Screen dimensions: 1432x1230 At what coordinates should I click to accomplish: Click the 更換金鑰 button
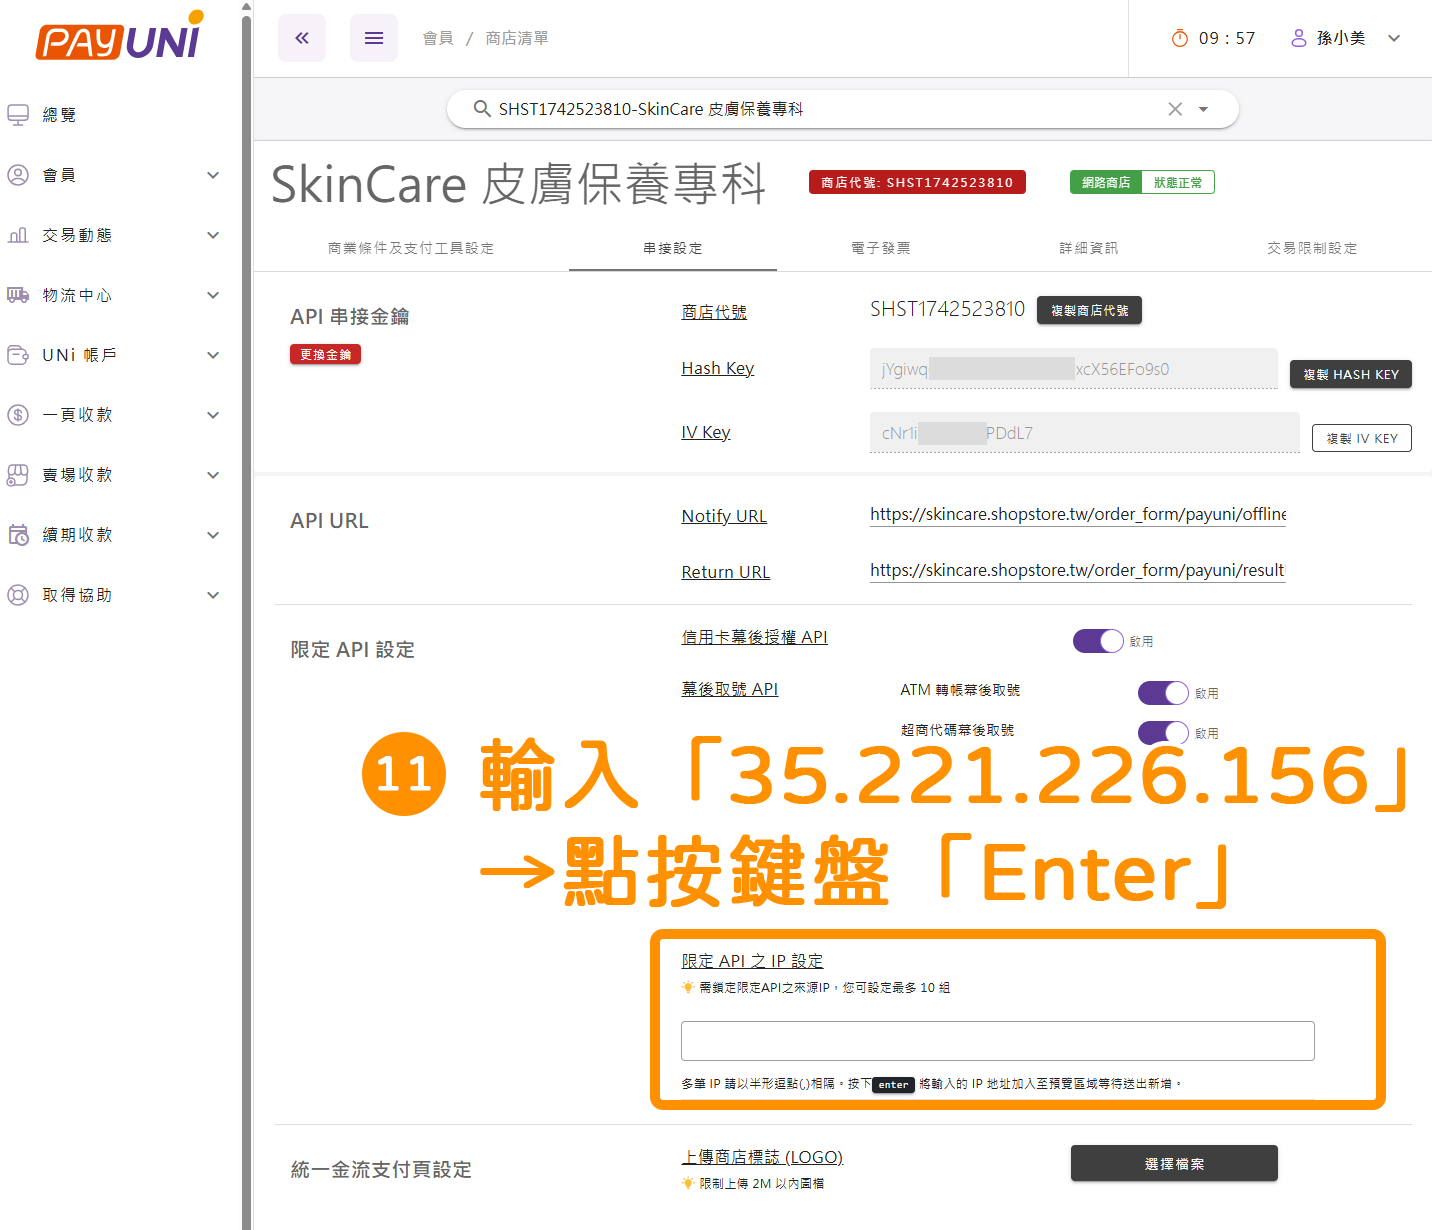(326, 354)
